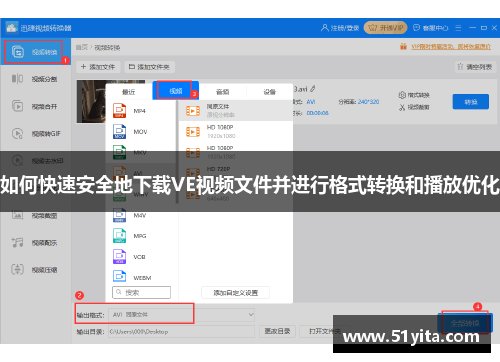The image size is (500, 362).
Task: Open the 客服中心 customer service
Action: [431, 28]
